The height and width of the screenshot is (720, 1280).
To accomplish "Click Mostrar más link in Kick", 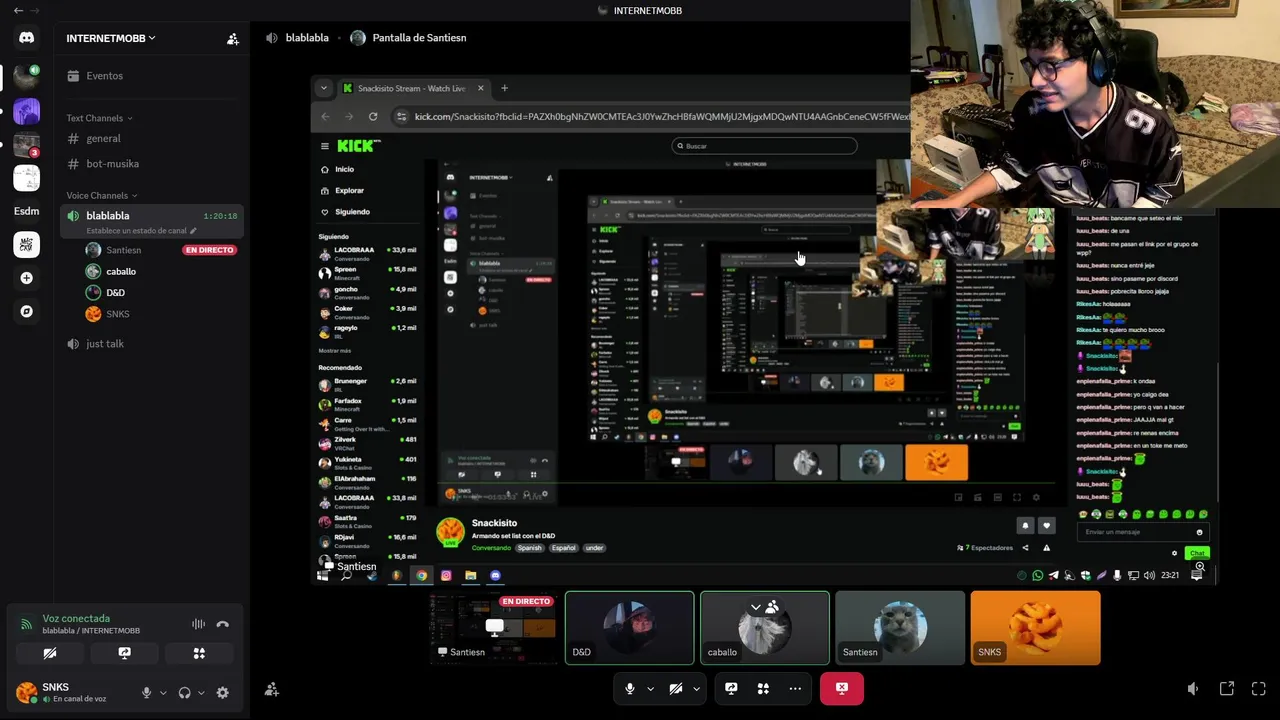I will [x=335, y=350].
